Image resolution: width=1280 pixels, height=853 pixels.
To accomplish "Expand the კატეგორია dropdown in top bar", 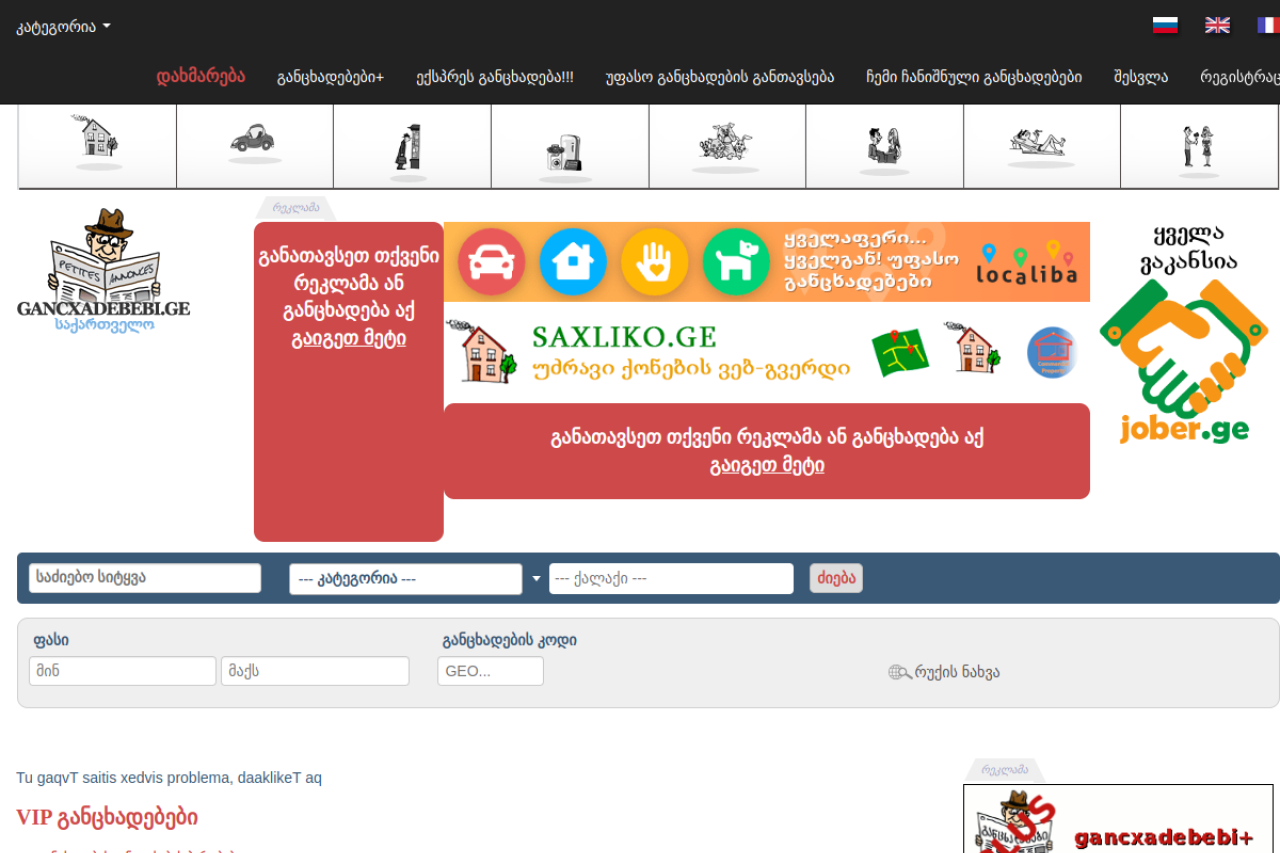I will coord(63,26).
